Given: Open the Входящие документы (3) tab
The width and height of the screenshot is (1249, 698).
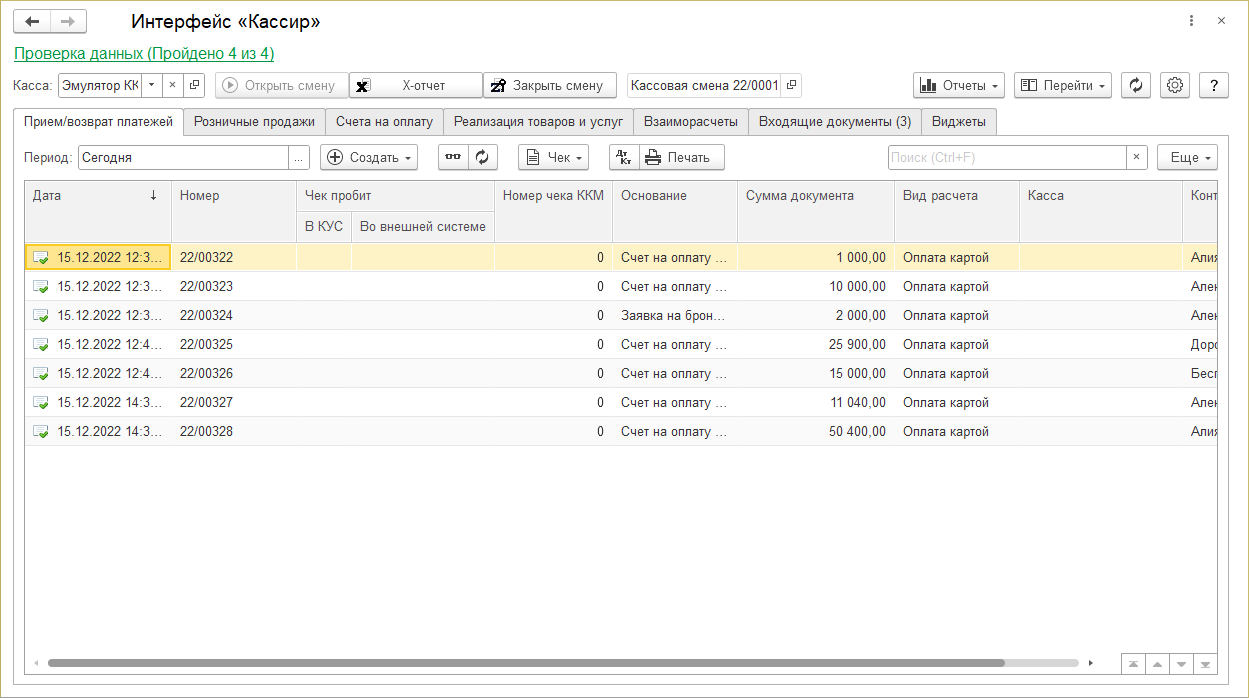Looking at the screenshot, I should (x=834, y=122).
